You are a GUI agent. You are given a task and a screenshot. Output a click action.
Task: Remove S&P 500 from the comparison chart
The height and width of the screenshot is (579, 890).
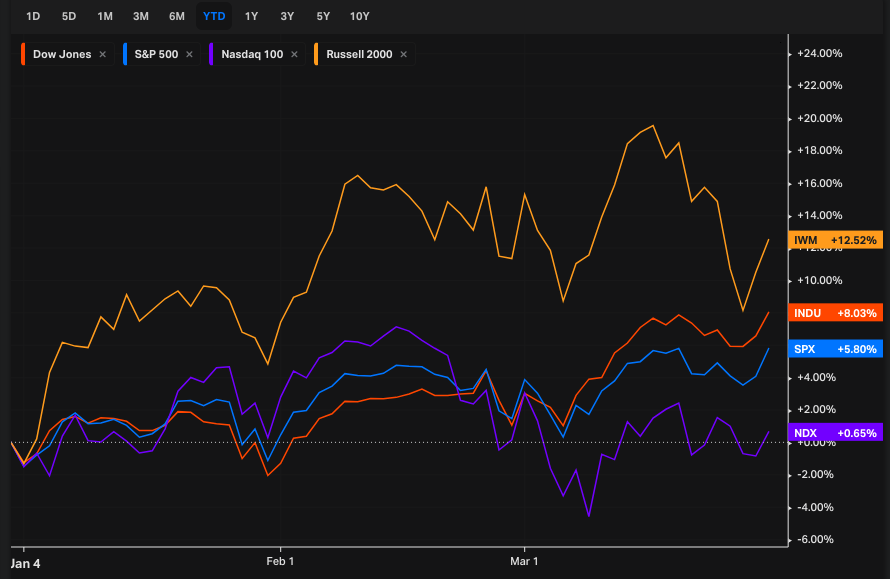(190, 54)
